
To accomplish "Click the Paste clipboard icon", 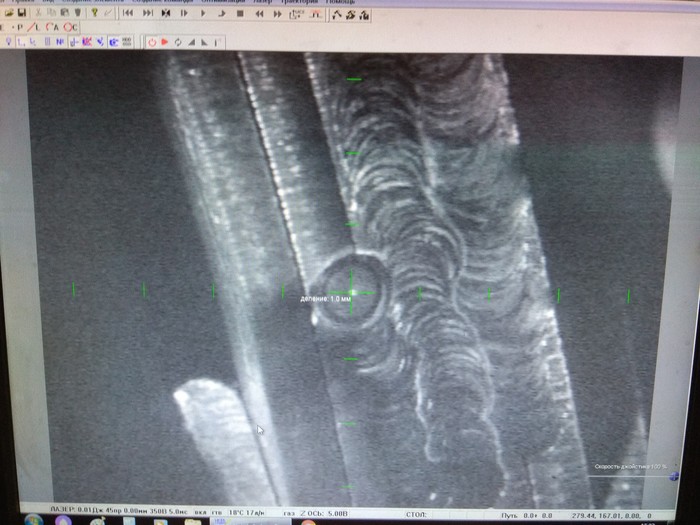I will click(x=64, y=12).
